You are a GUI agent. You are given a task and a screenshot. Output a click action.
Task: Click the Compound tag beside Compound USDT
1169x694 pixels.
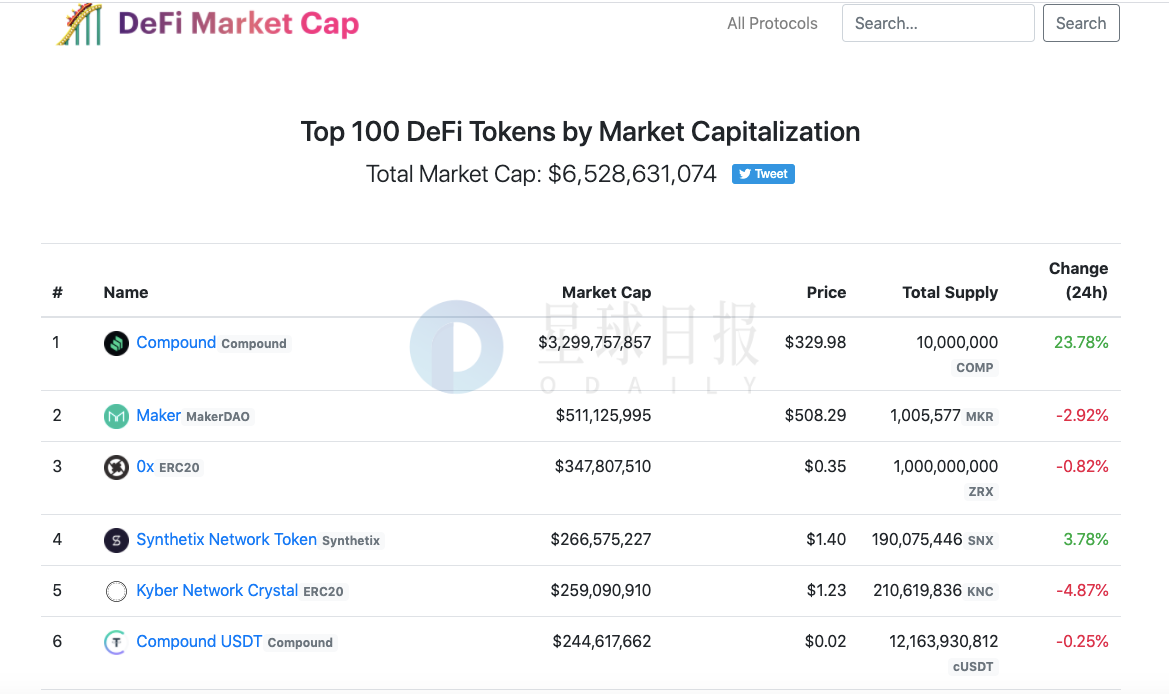[x=300, y=643]
